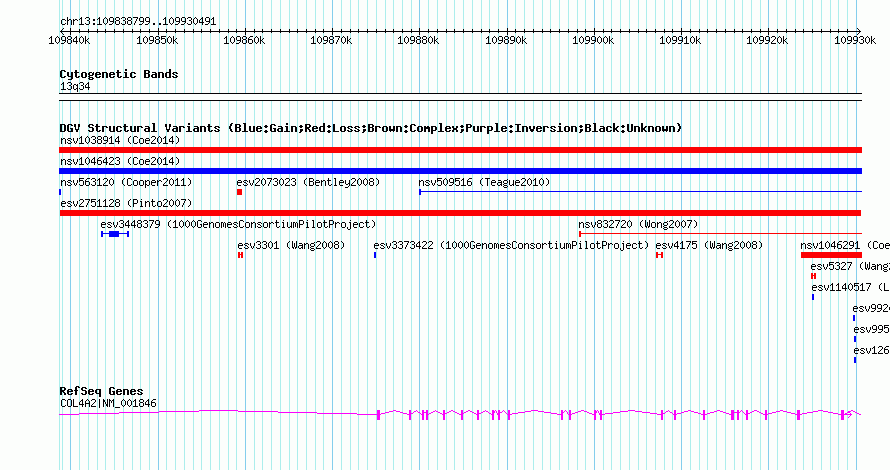Open variant label esv4175 (Wang2008)
The image size is (890, 470).
[x=709, y=245]
